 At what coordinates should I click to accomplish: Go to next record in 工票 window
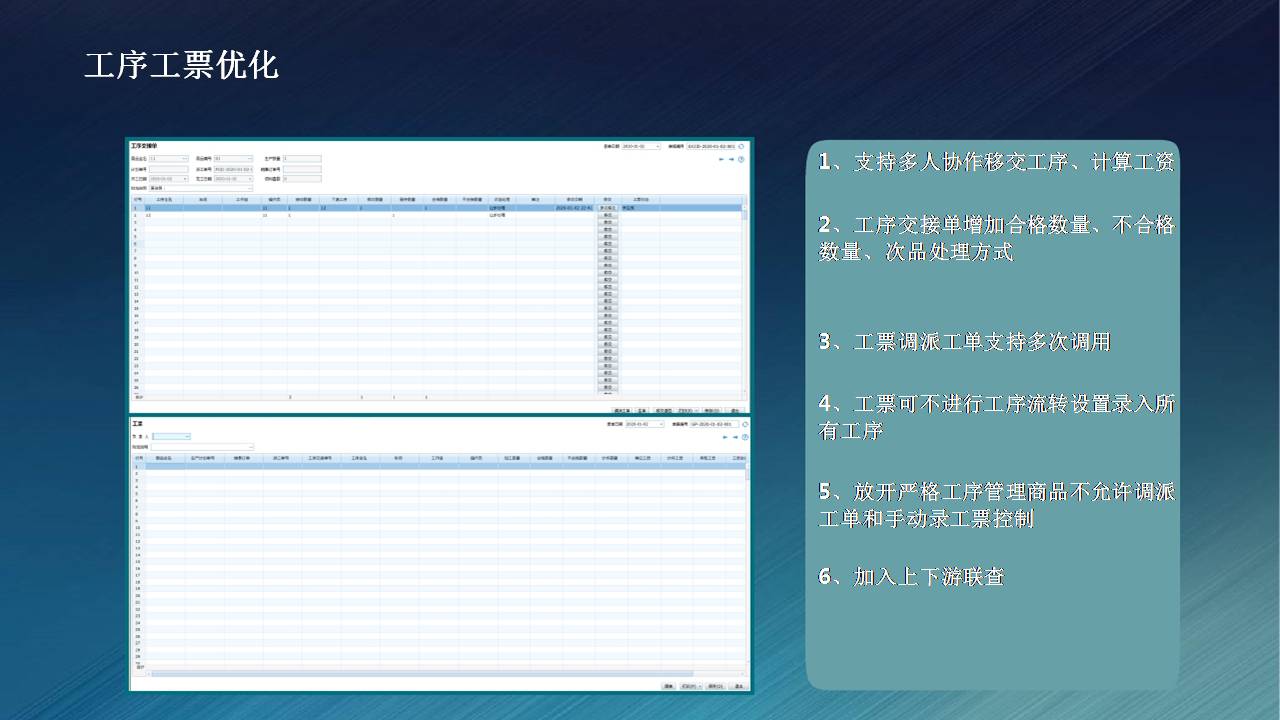pyautogui.click(x=735, y=437)
